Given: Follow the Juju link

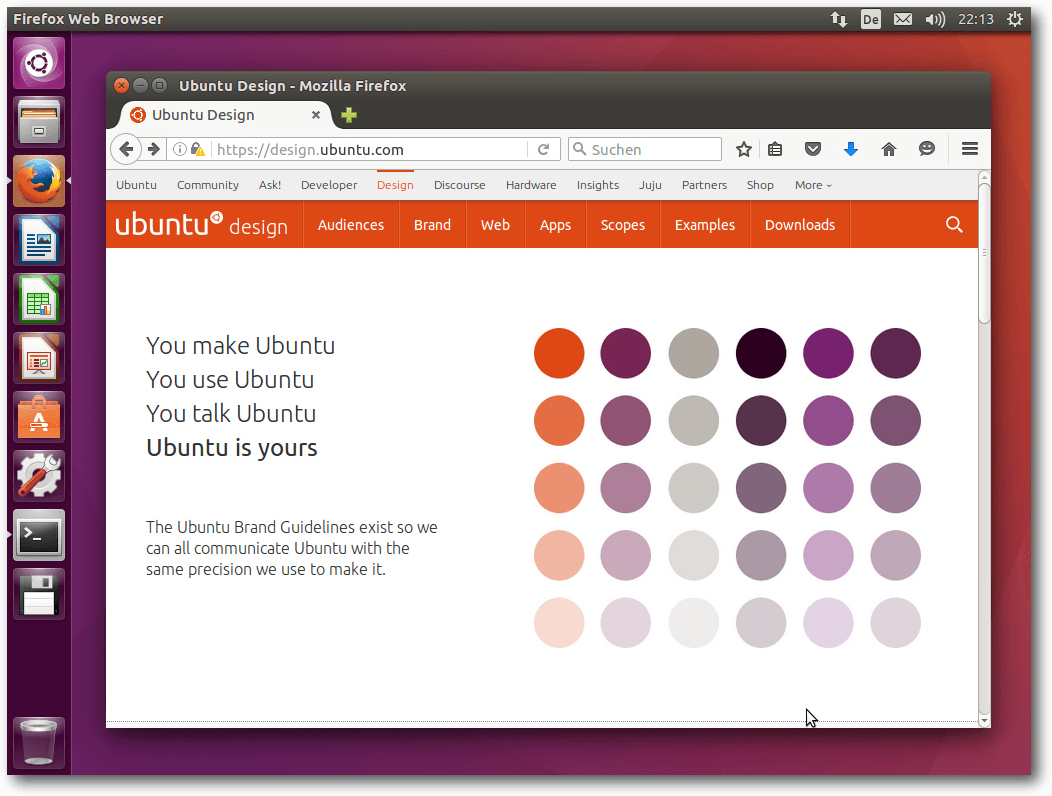Looking at the screenshot, I should click(650, 185).
